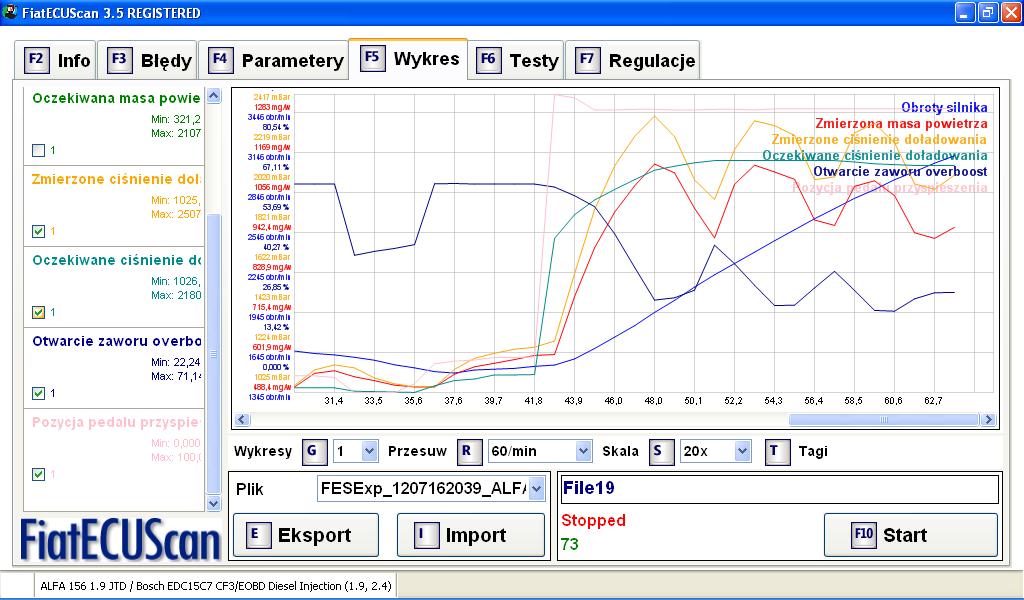
Task: Click the 48,0 time axis label
Action: pyautogui.click(x=653, y=400)
